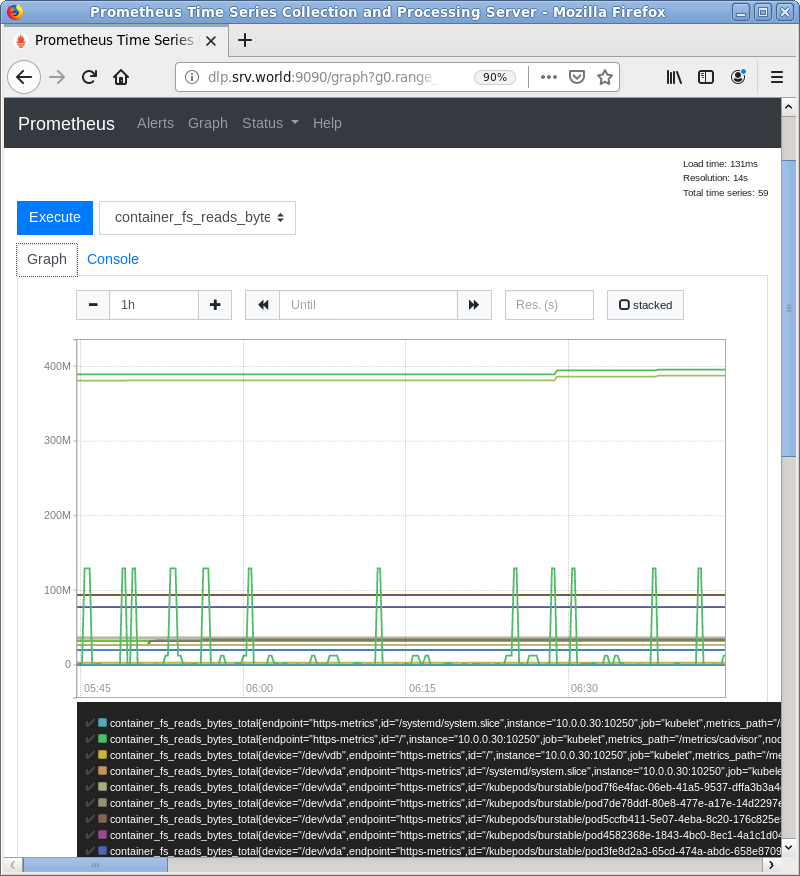Enable the stacked graph option
Screen dimensions: 800x876
tap(645, 305)
